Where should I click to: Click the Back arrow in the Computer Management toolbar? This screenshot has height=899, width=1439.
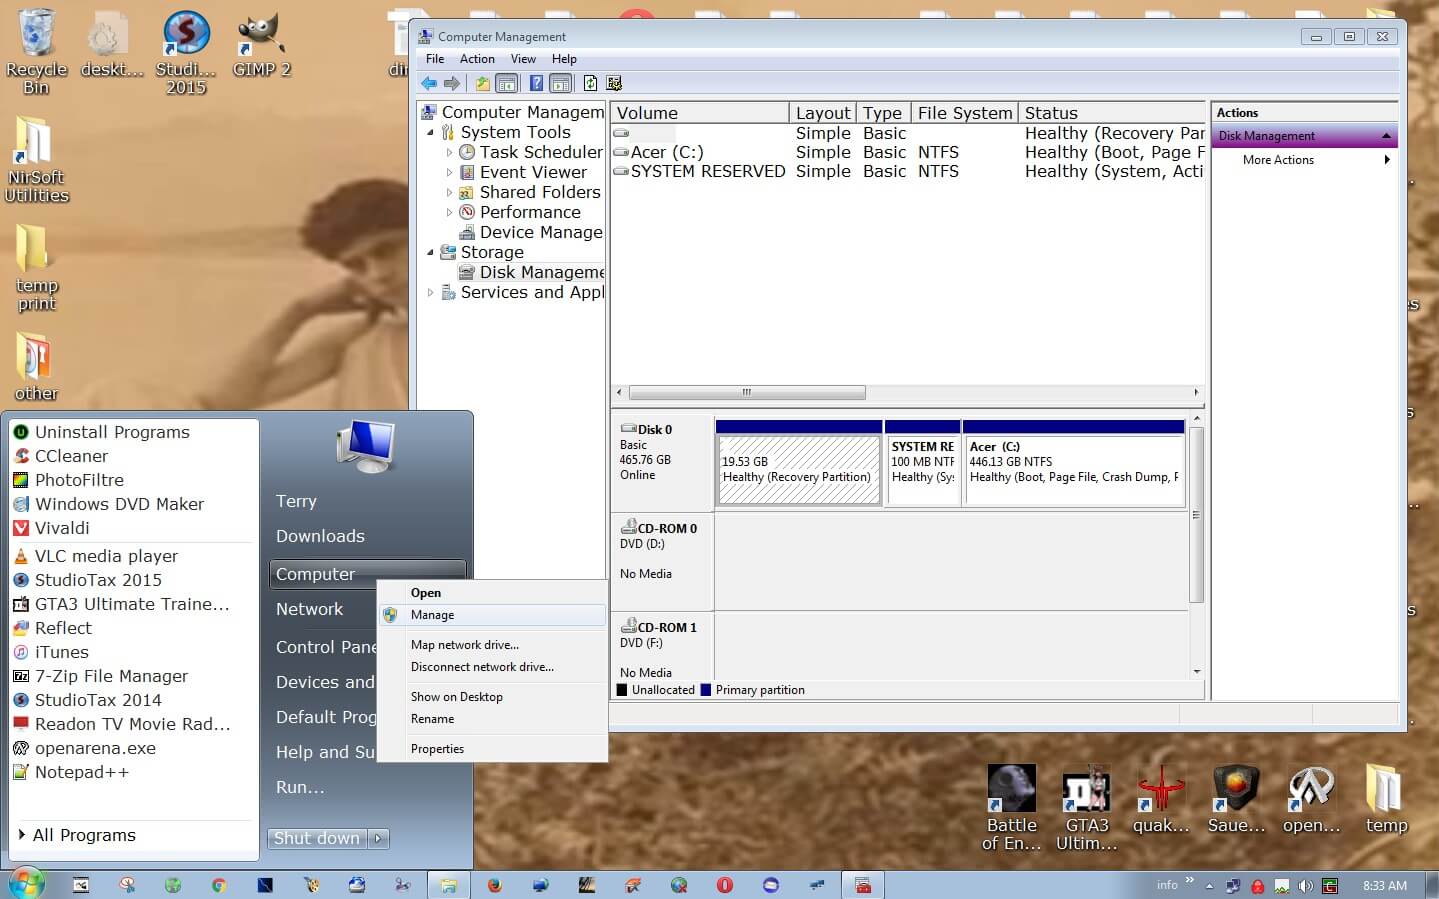click(429, 83)
